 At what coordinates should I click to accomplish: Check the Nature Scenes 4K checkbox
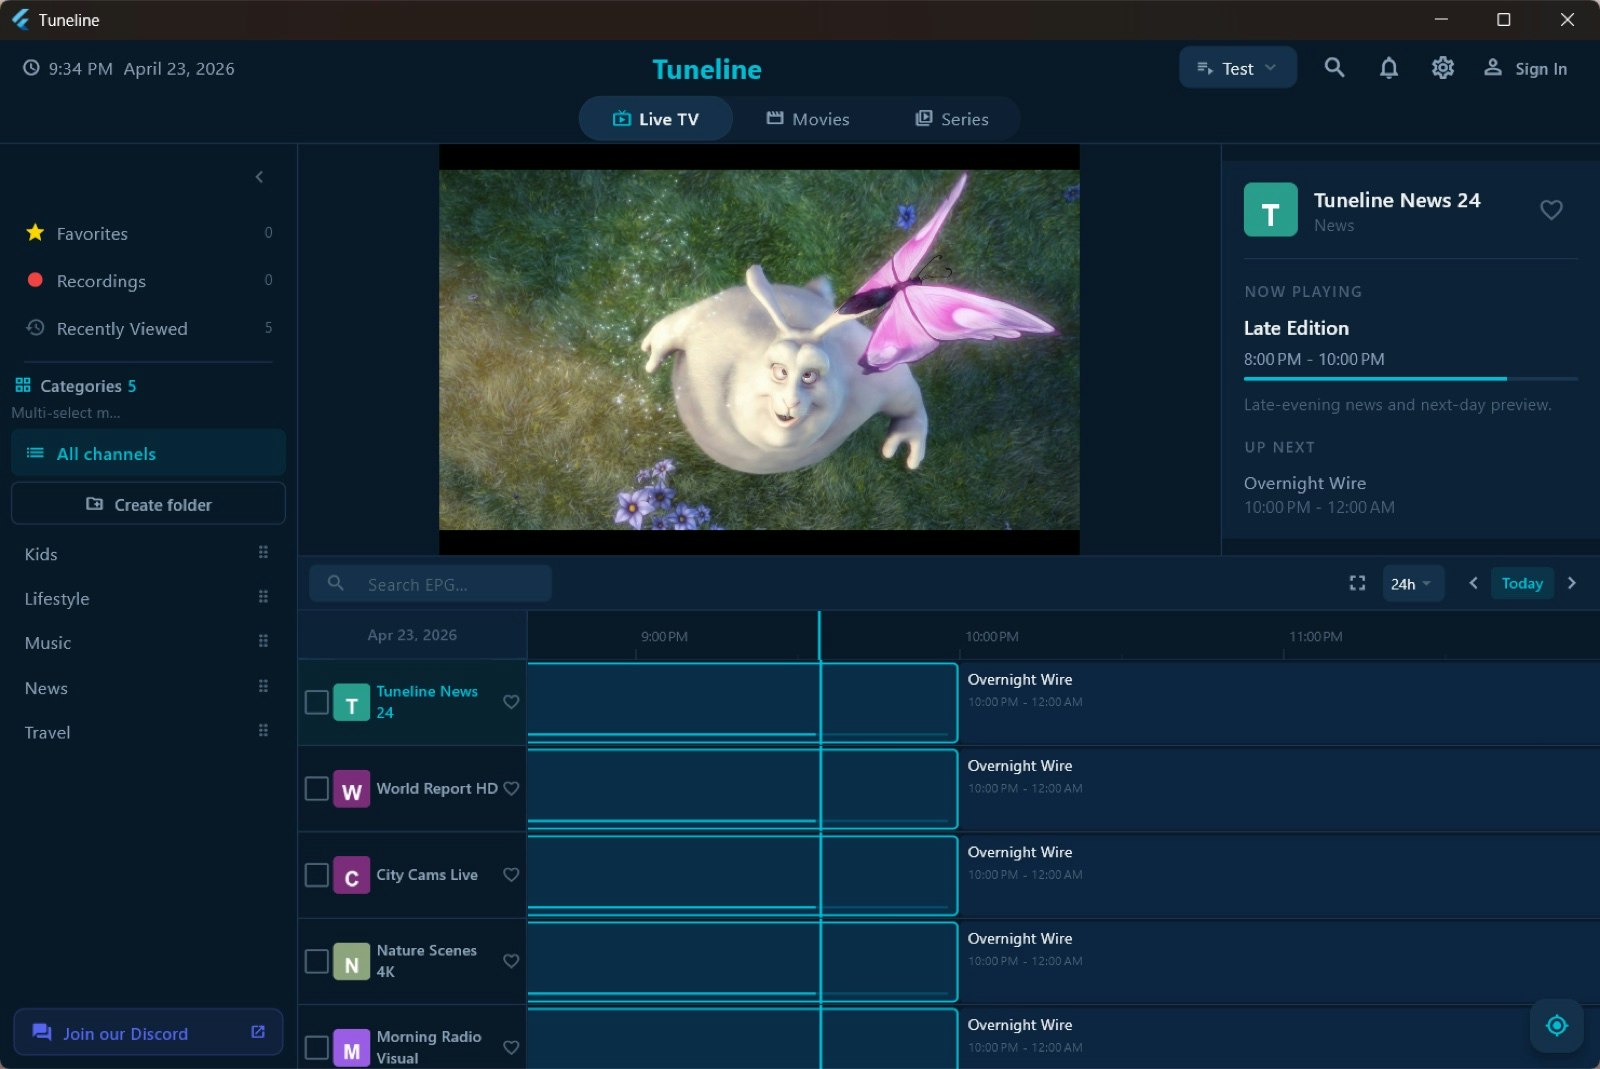(316, 961)
